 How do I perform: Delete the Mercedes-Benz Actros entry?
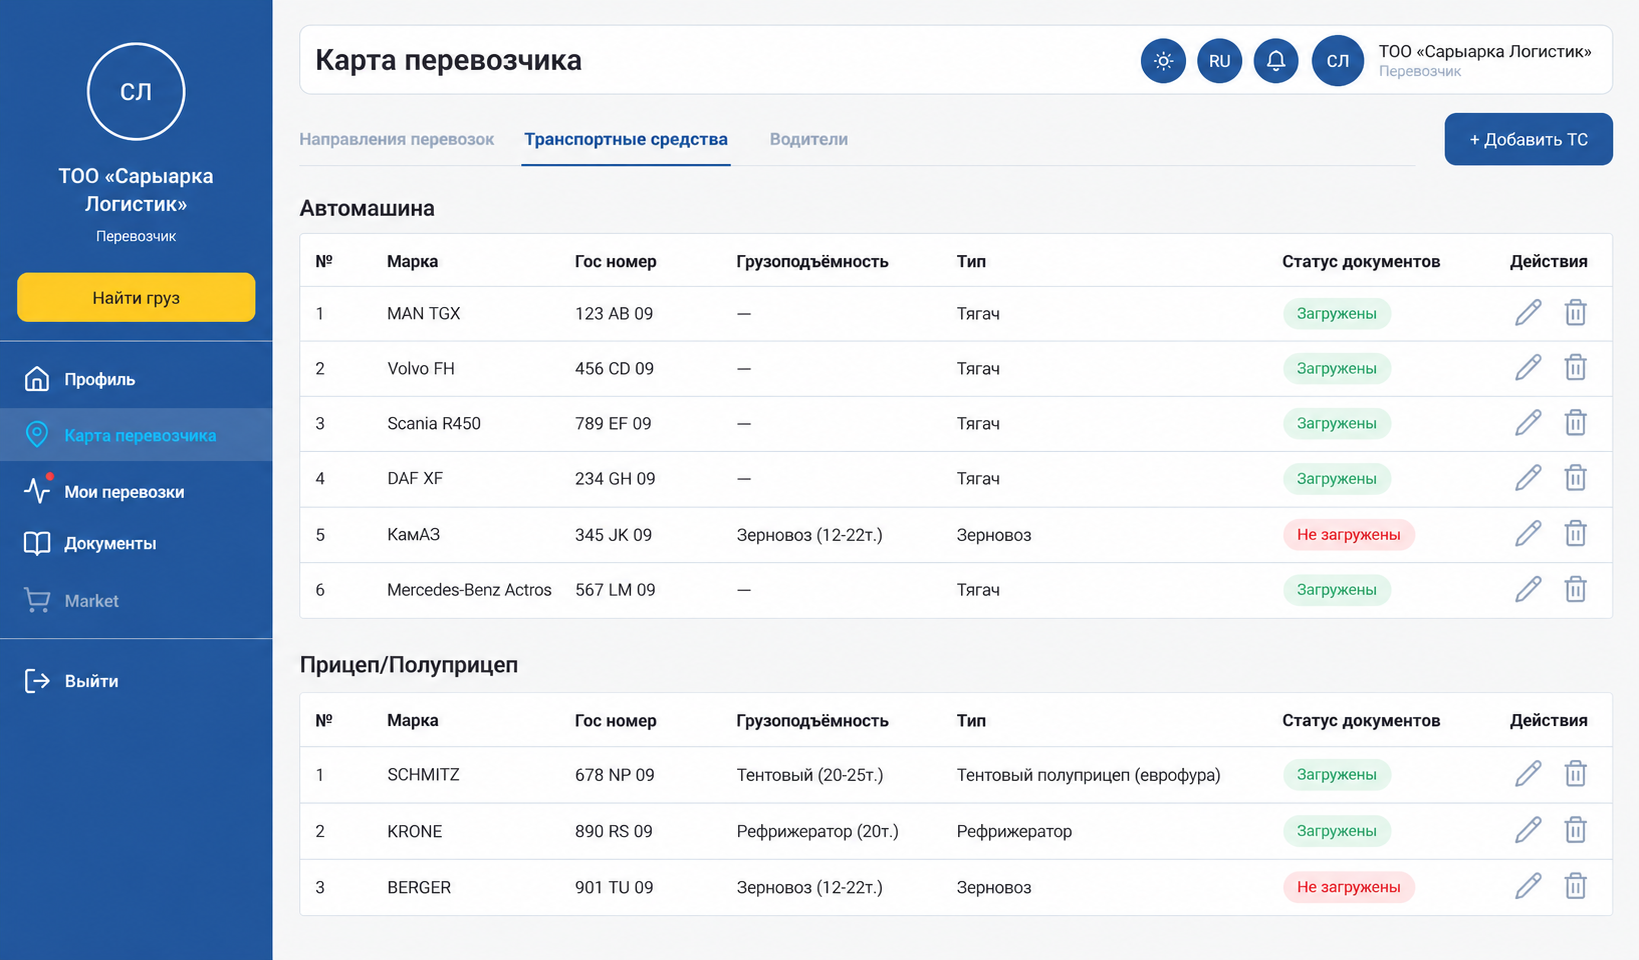[1575, 589]
